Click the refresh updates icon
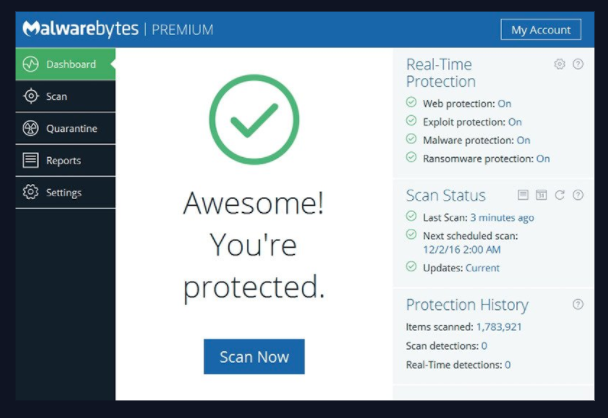The image size is (608, 418). (560, 195)
